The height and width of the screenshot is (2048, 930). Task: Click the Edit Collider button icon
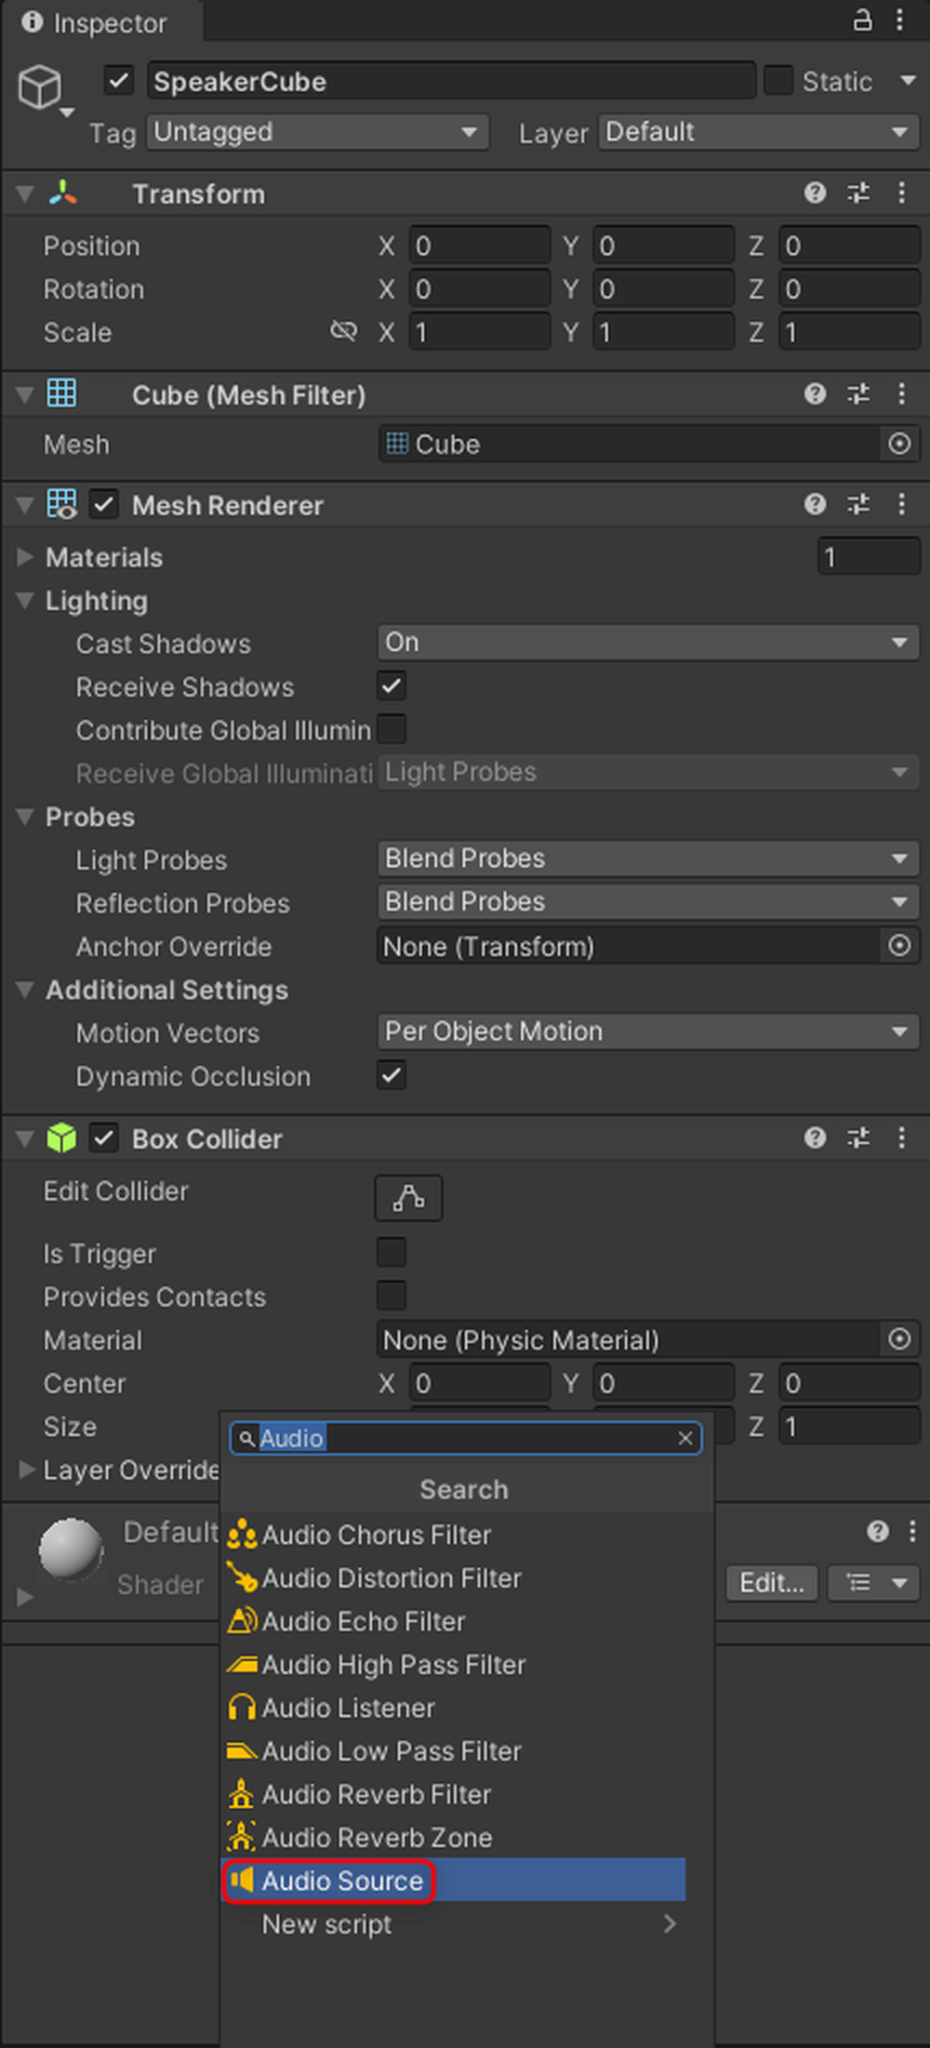click(x=408, y=1197)
